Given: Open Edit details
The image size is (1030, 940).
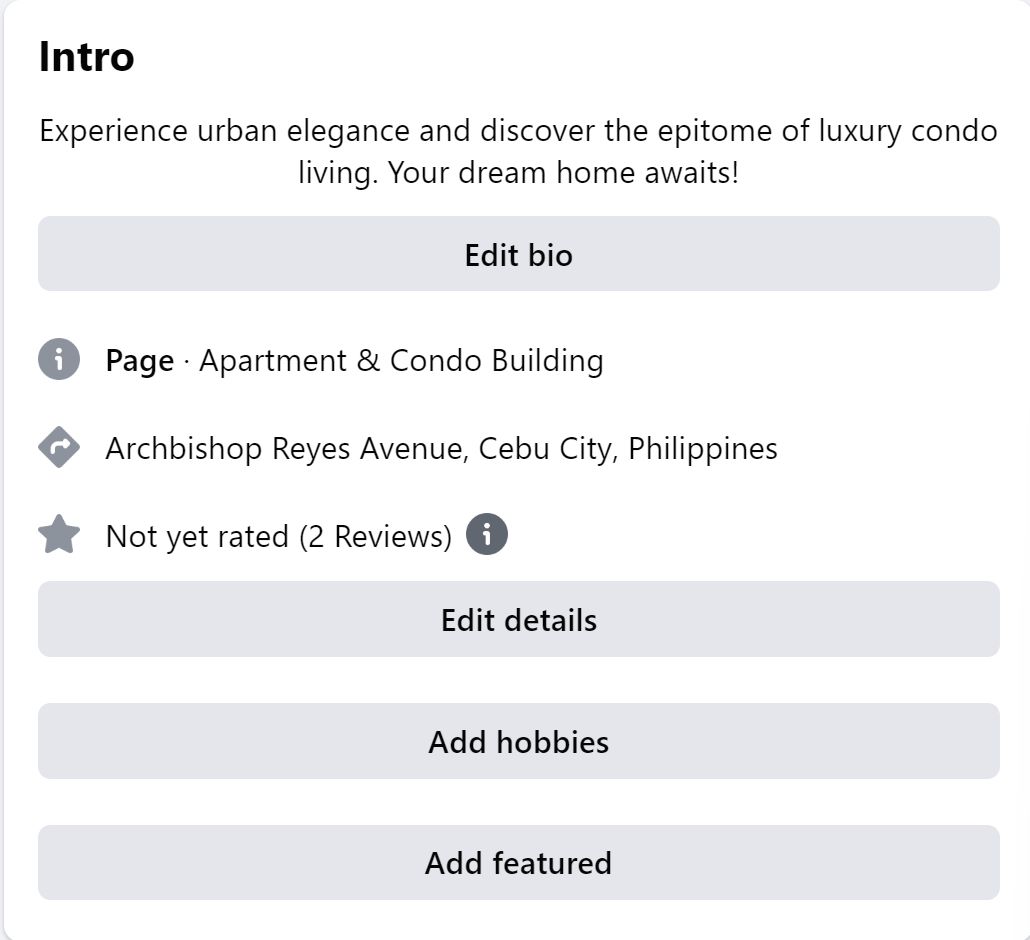Looking at the screenshot, I should 518,620.
